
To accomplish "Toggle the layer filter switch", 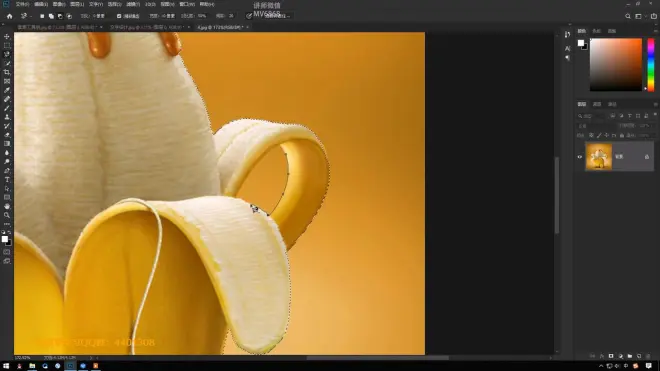I will tap(655, 115).
